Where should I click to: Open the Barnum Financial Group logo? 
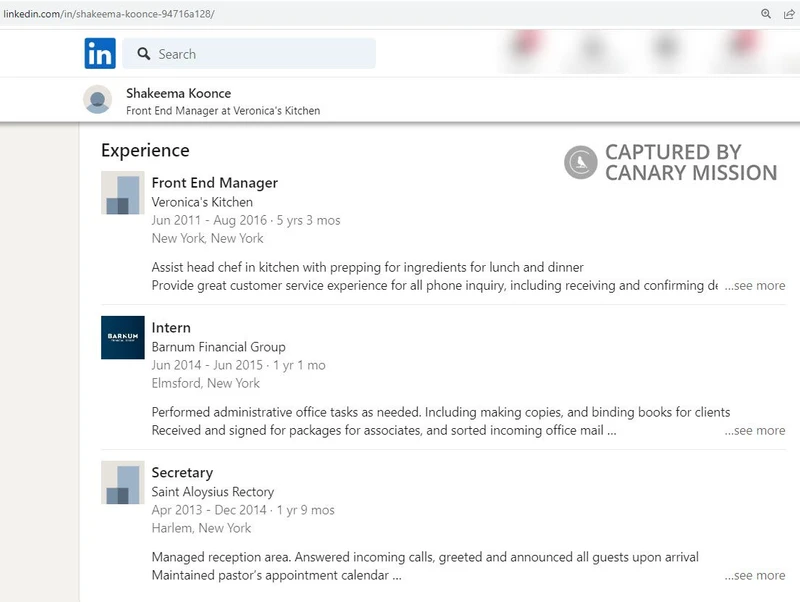click(x=122, y=337)
